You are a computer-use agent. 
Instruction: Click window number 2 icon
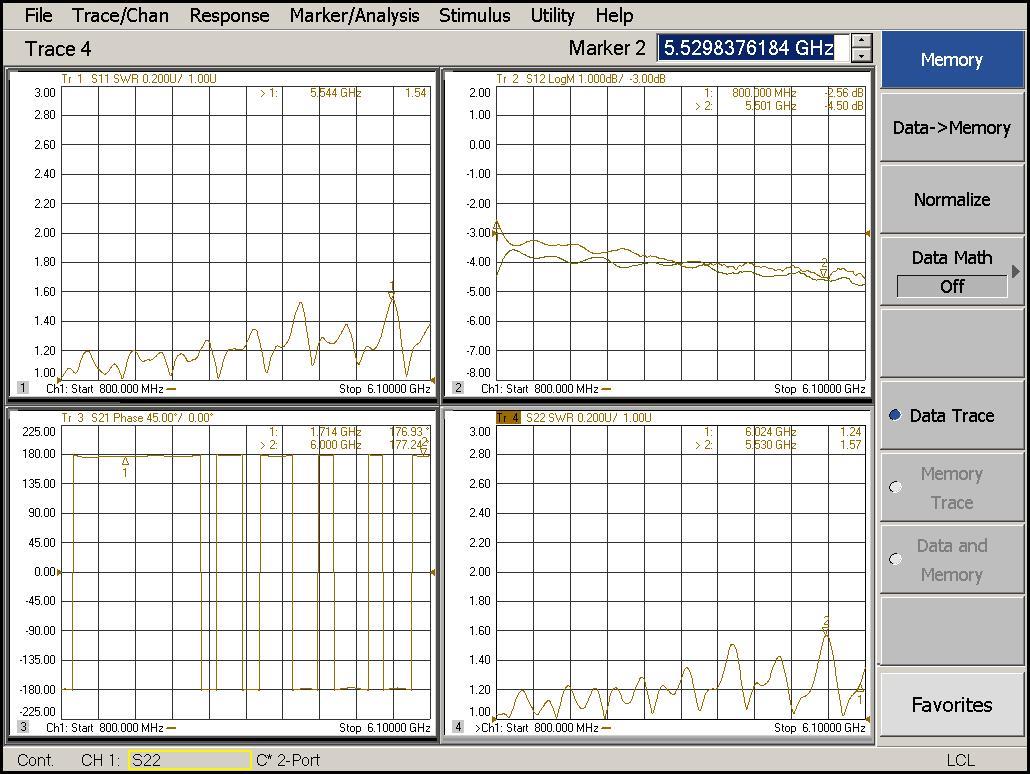pyautogui.click(x=458, y=388)
